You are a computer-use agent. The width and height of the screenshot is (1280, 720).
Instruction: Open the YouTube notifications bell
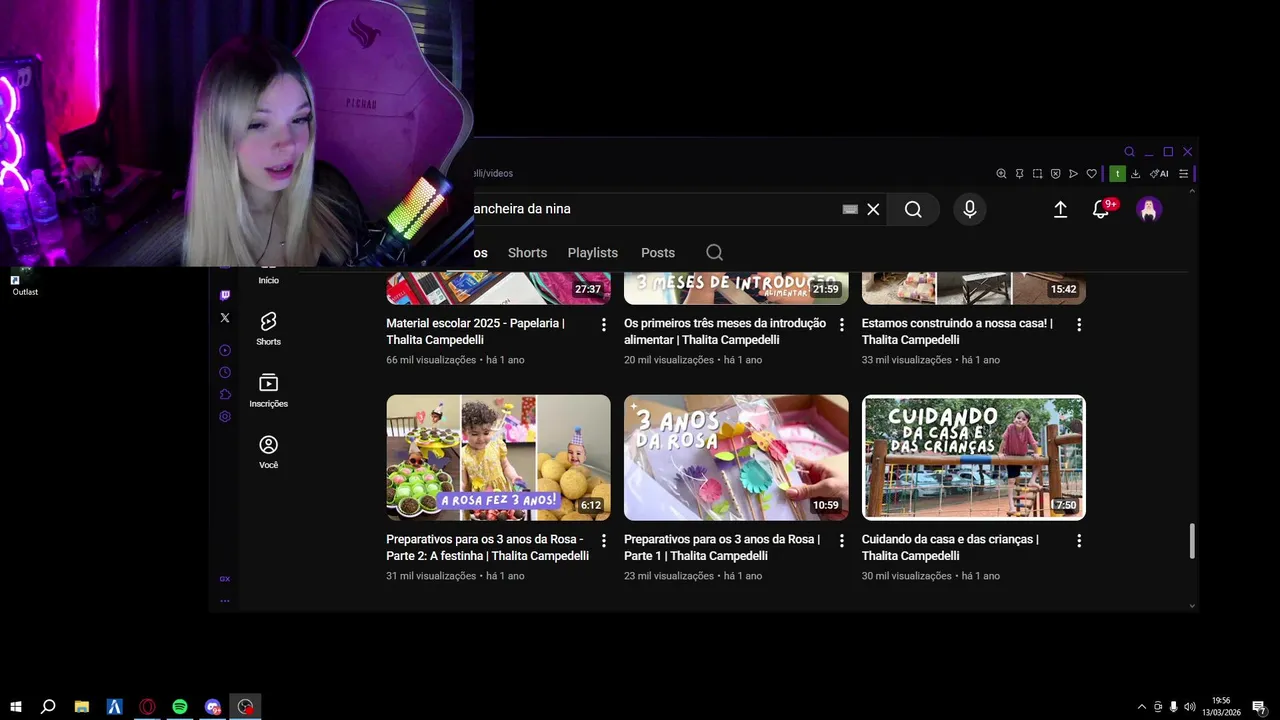click(x=1102, y=209)
